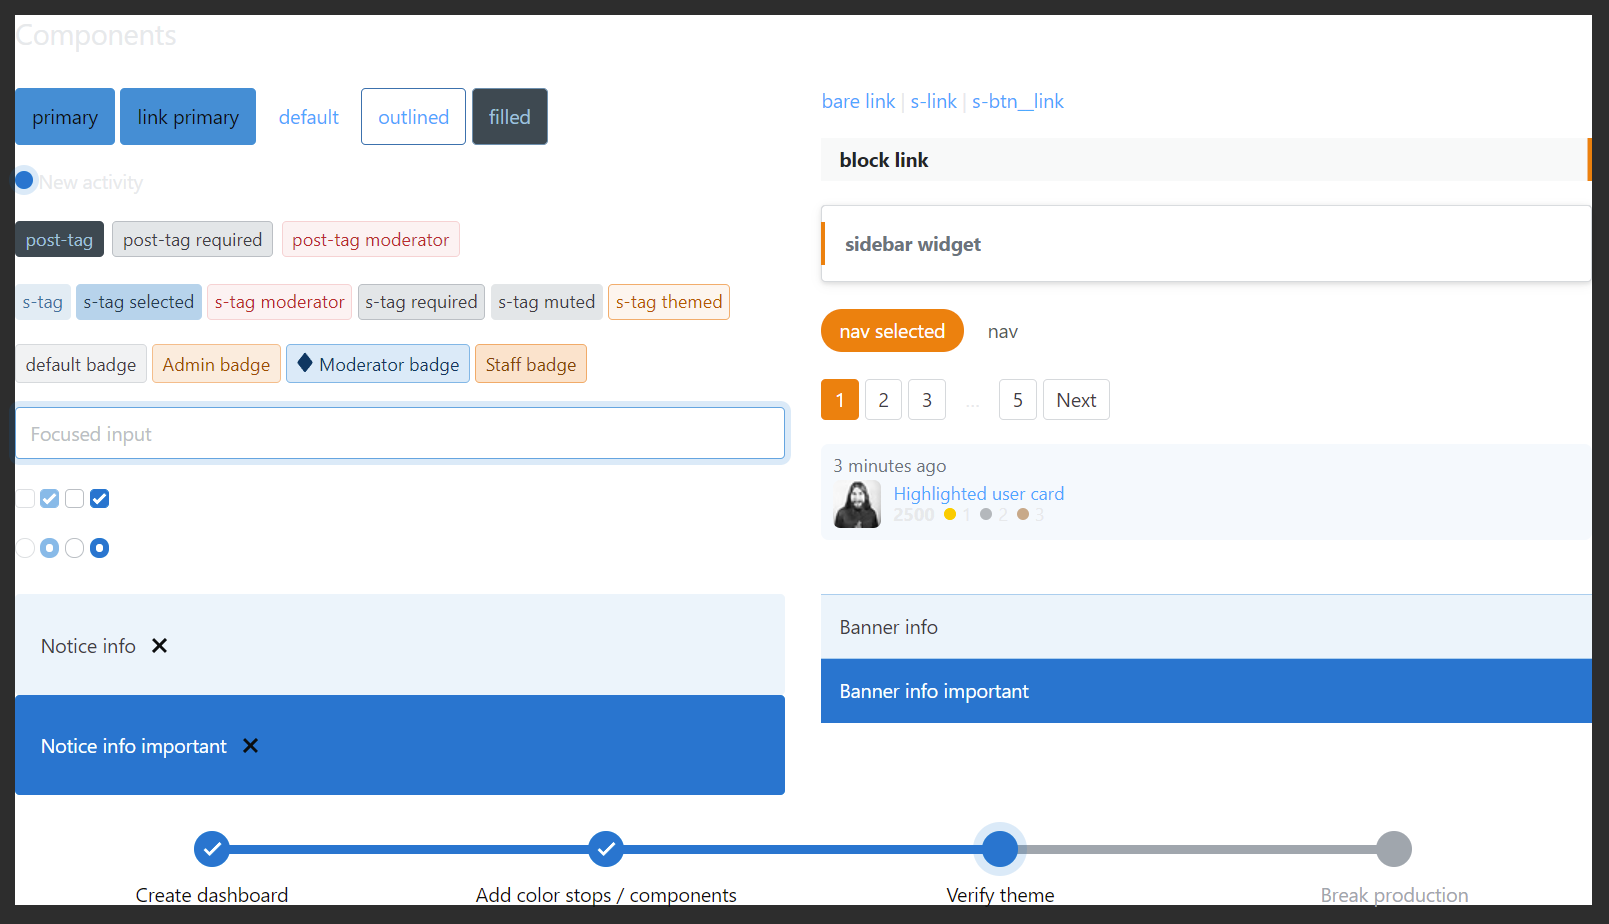This screenshot has height=924, width=1609.
Task: Click the New activity blue dot indicator
Action: pyautogui.click(x=24, y=180)
